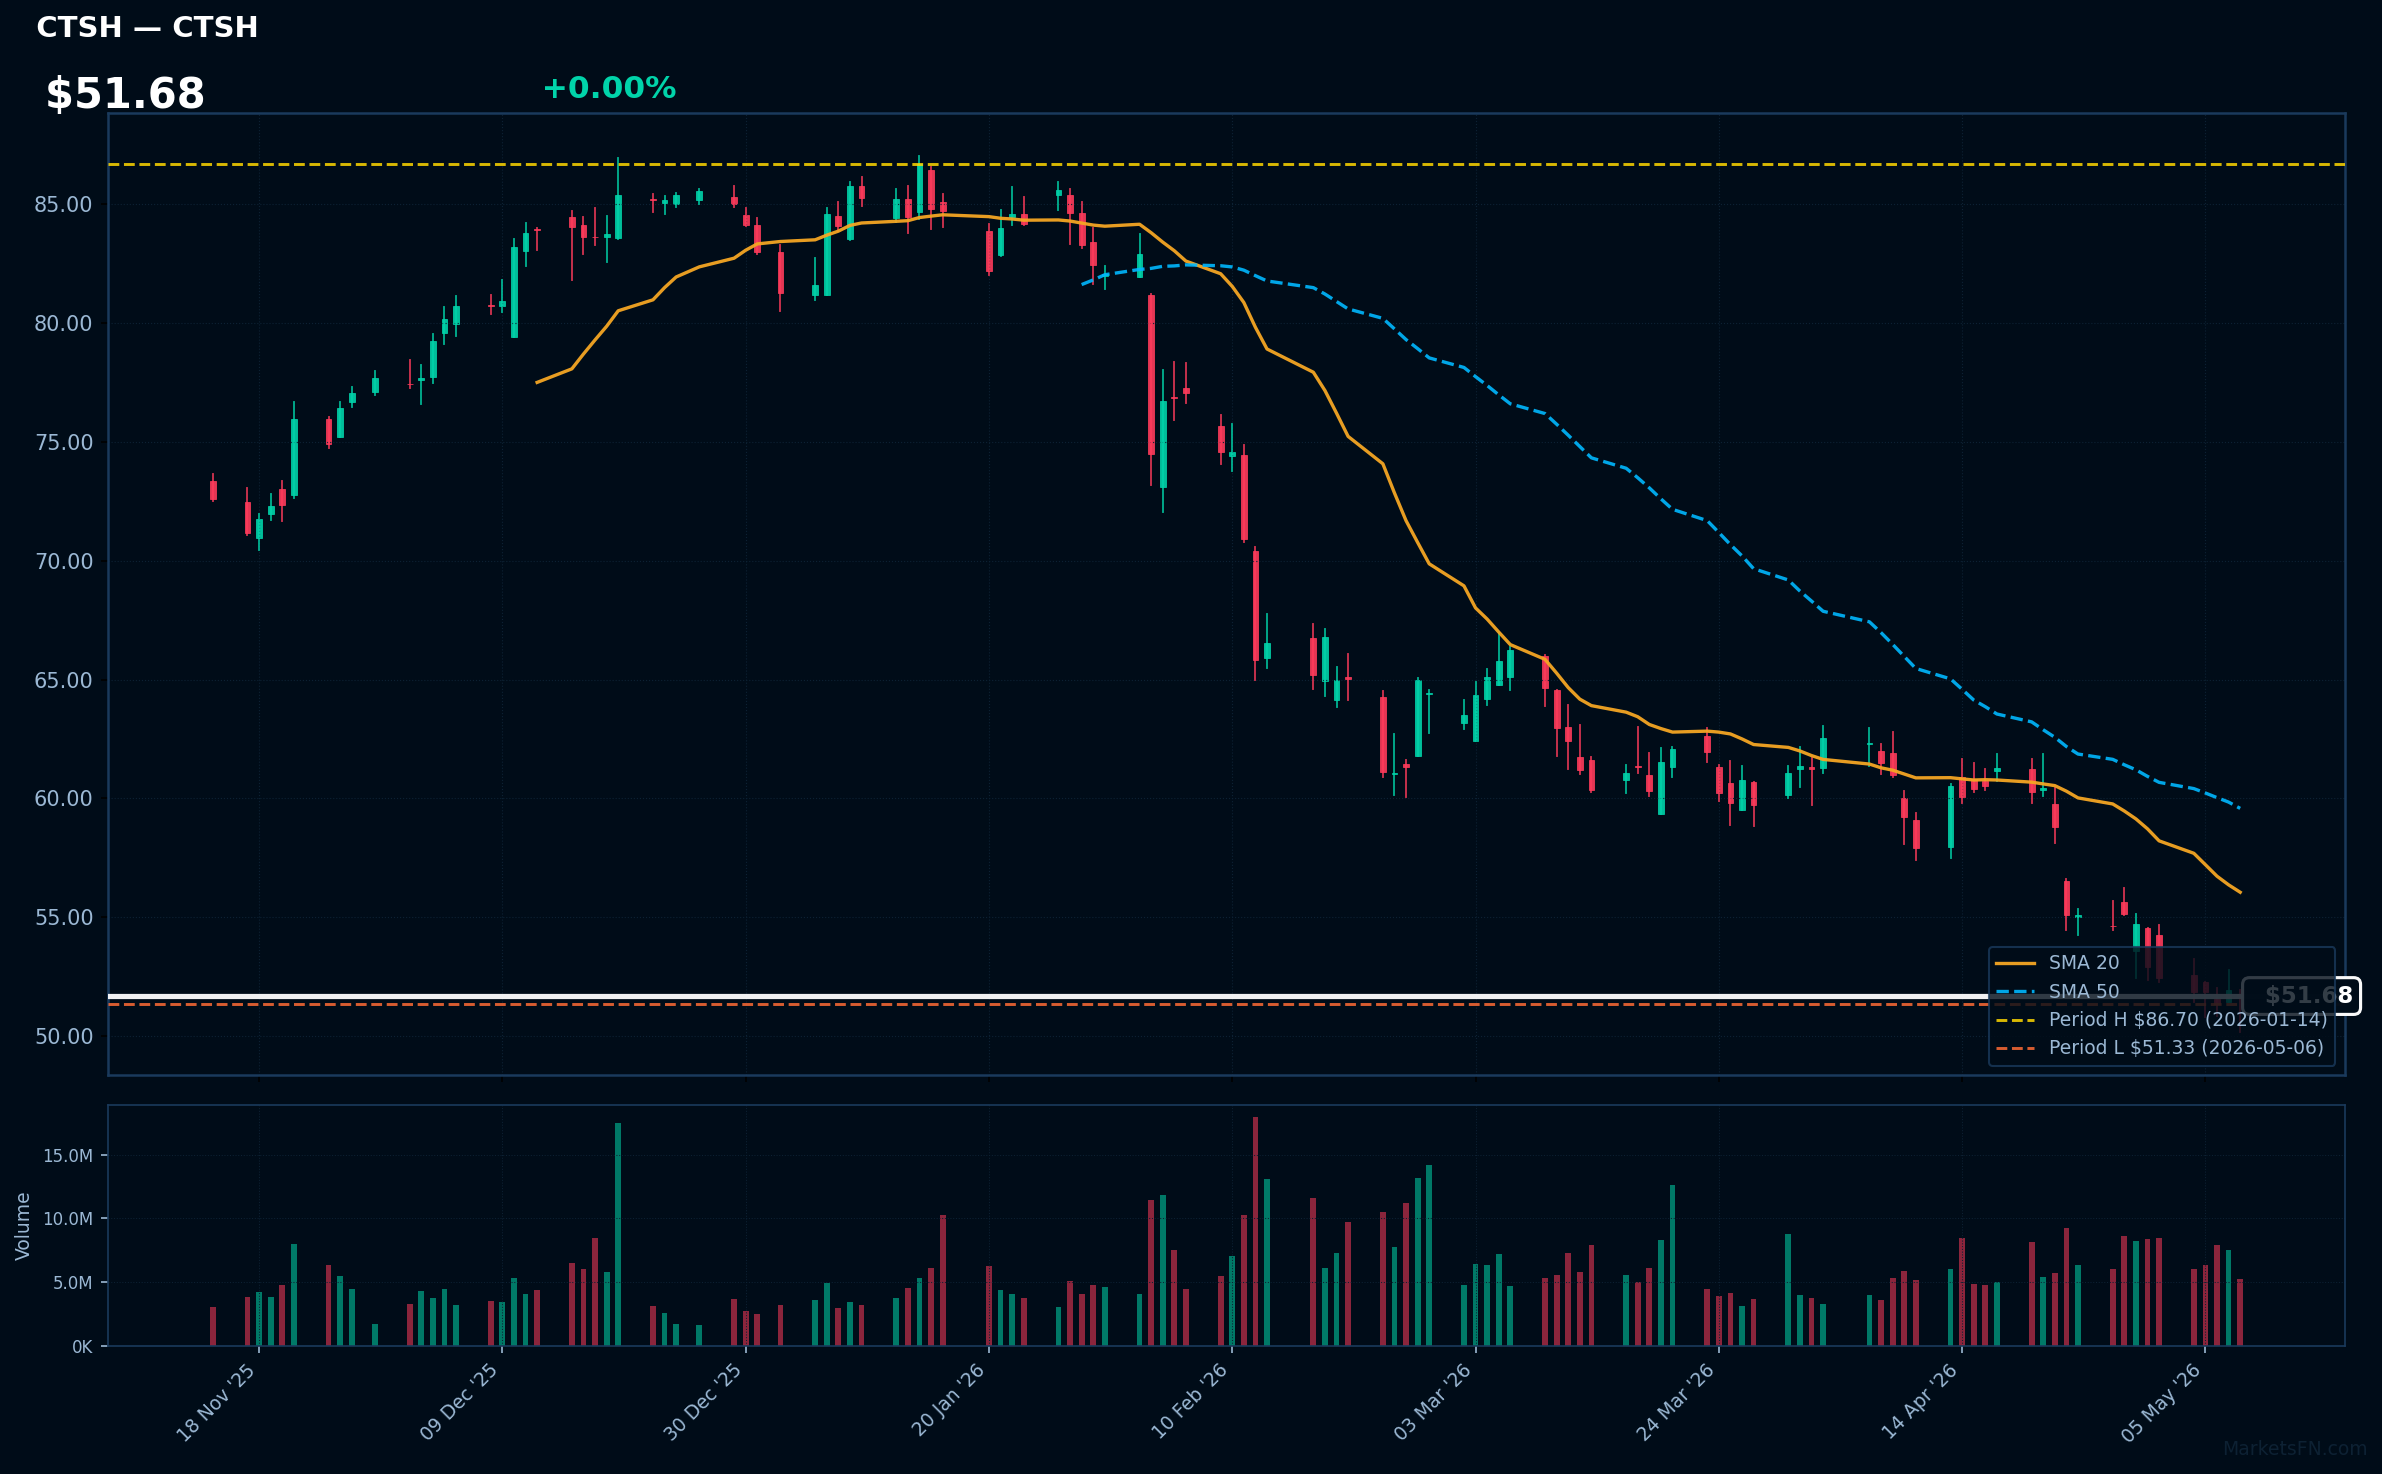Click the 09 Dec '25 date label
2382x1474 pixels.
tap(459, 1403)
